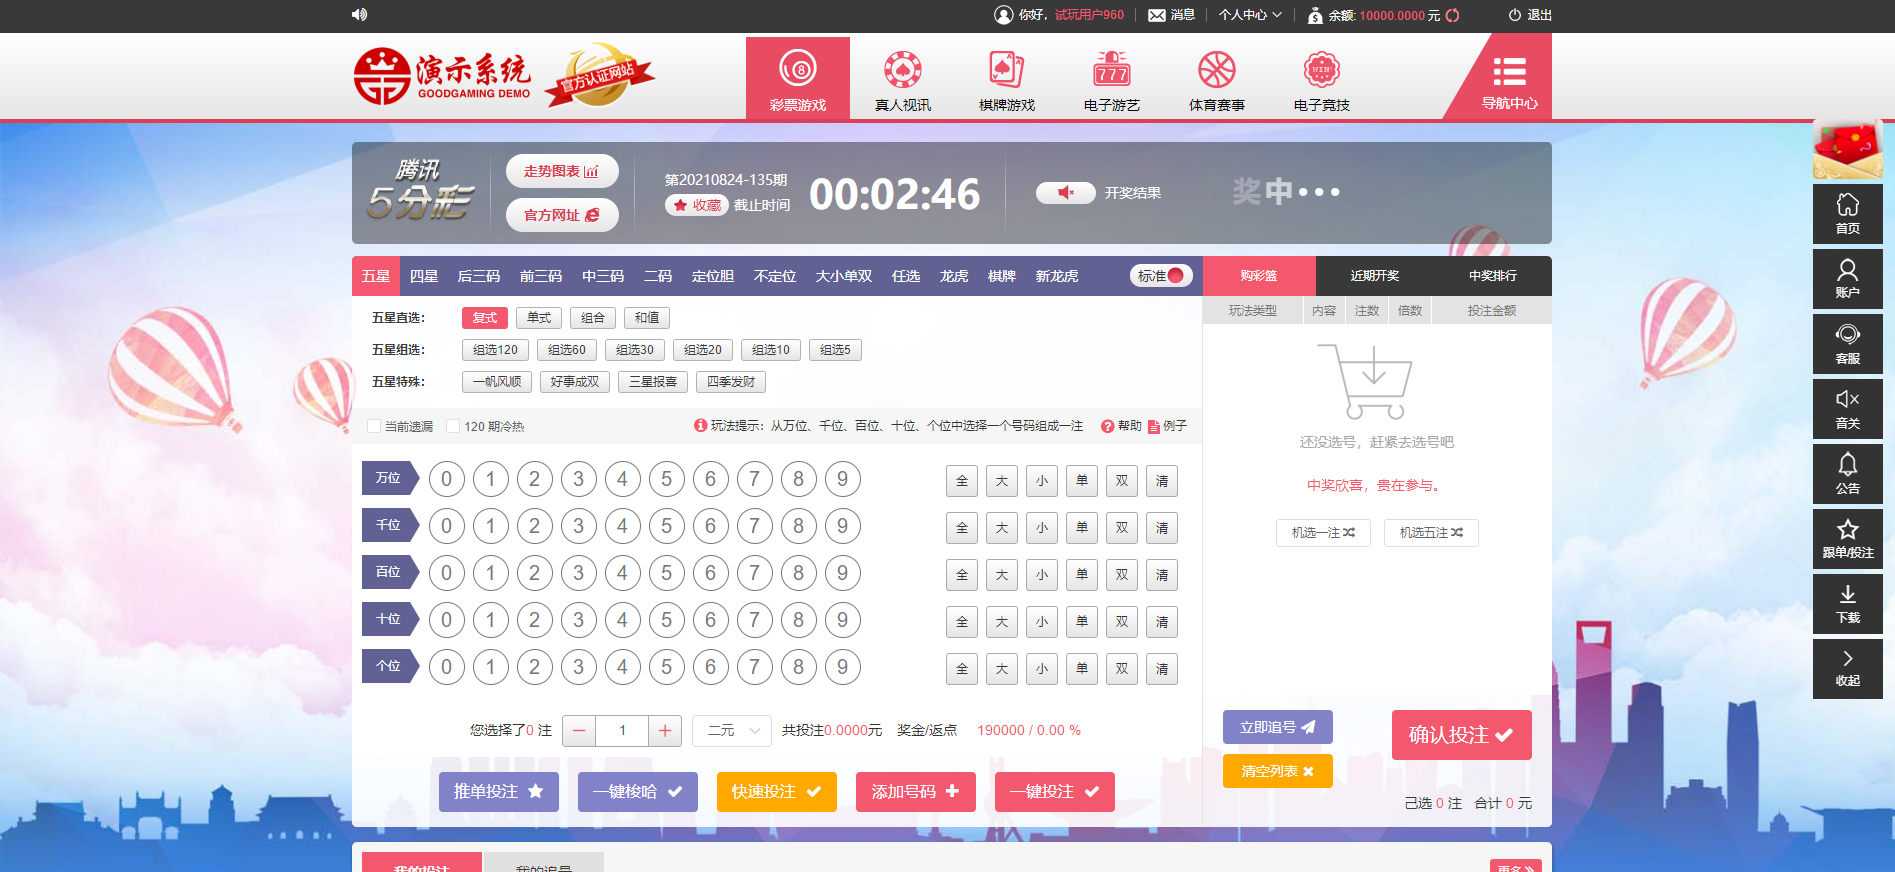Click the 走势图表 trend chart button
1895x872 pixels.
point(561,171)
